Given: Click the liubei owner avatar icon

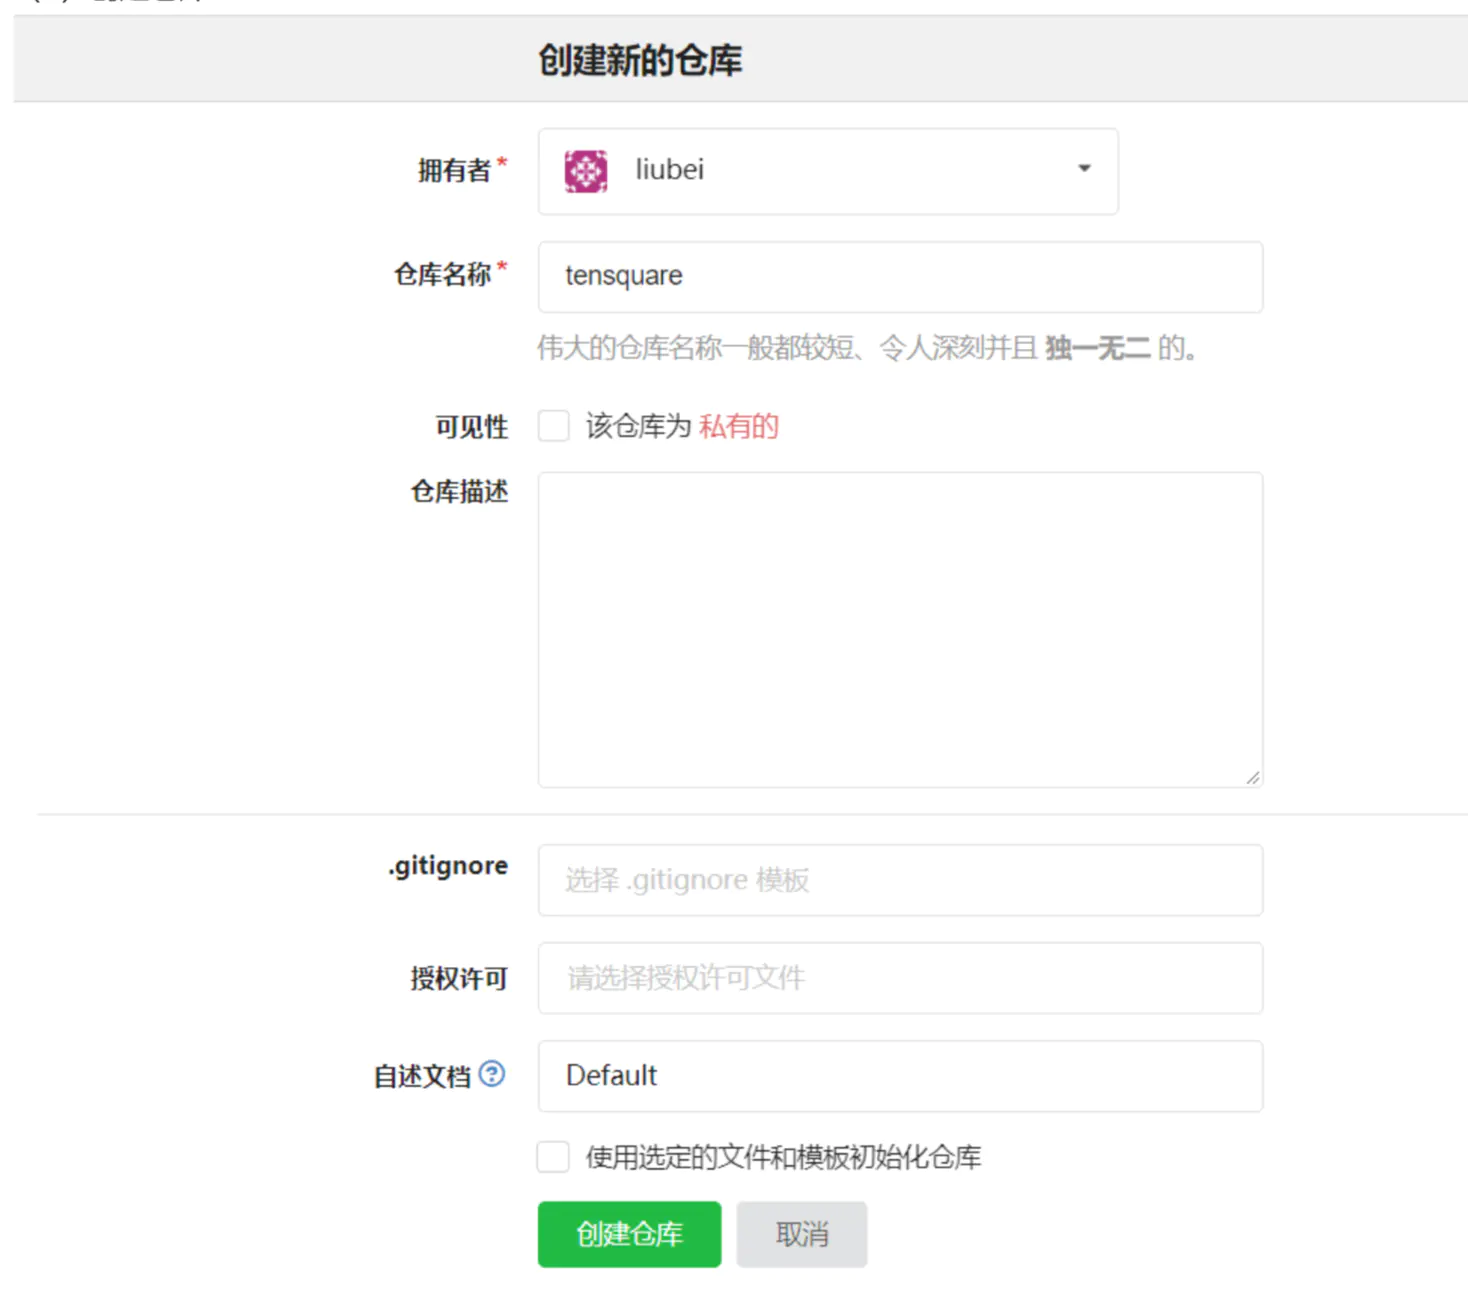Looking at the screenshot, I should point(585,171).
